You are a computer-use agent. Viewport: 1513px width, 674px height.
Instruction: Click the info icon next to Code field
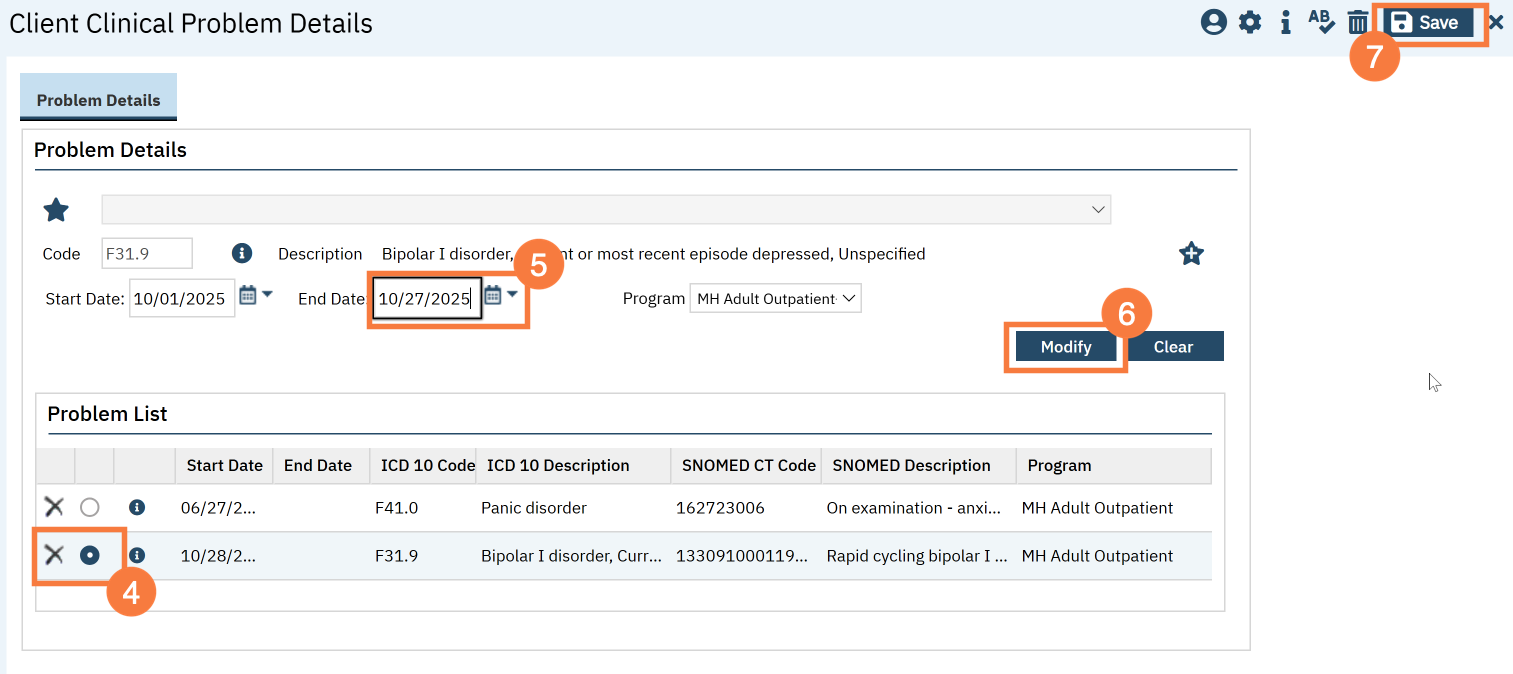tap(241, 253)
